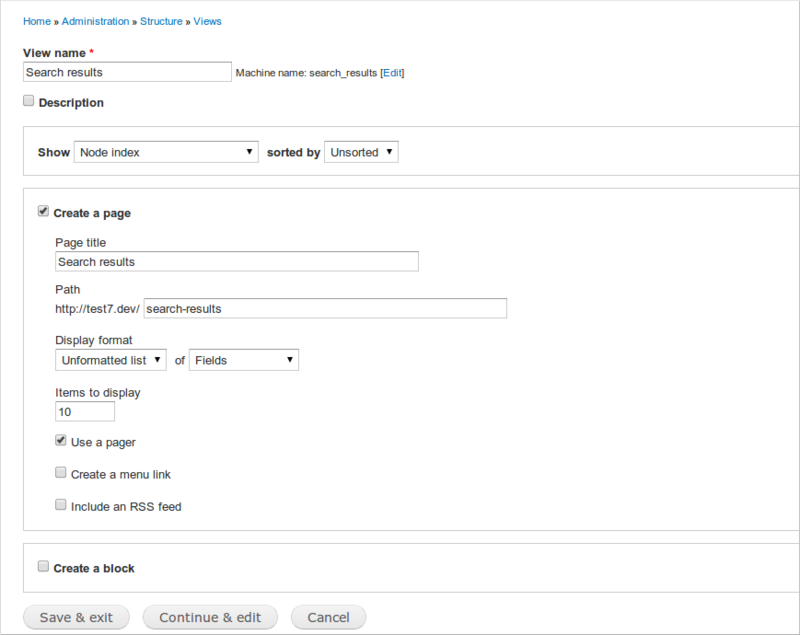
Task: Click the Page title input field
Action: (x=236, y=262)
